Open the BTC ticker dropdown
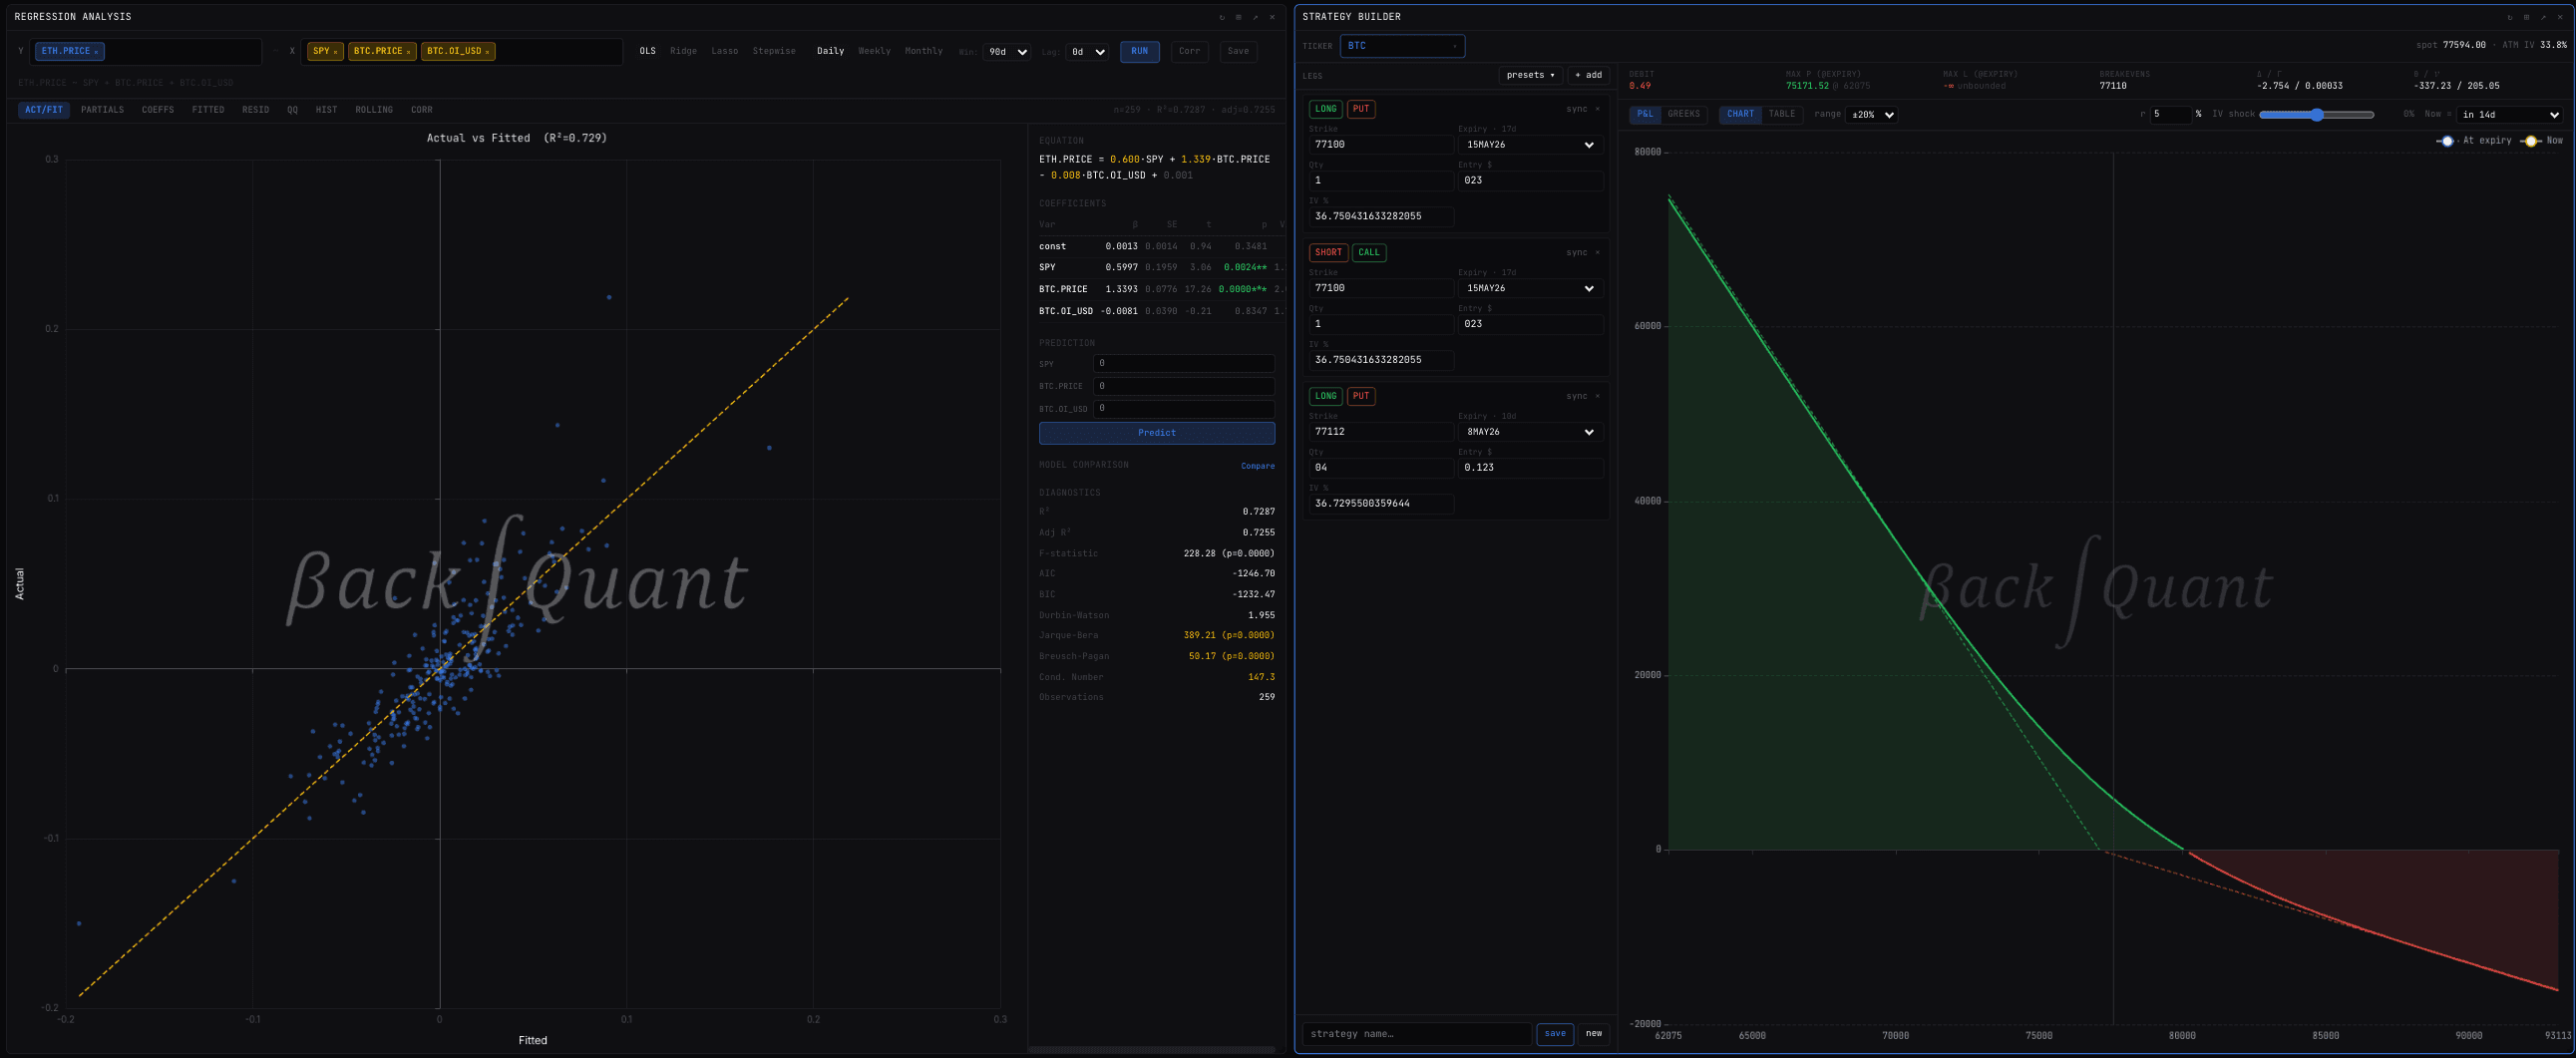Image resolution: width=2576 pixels, height=1058 pixels. pos(1402,46)
